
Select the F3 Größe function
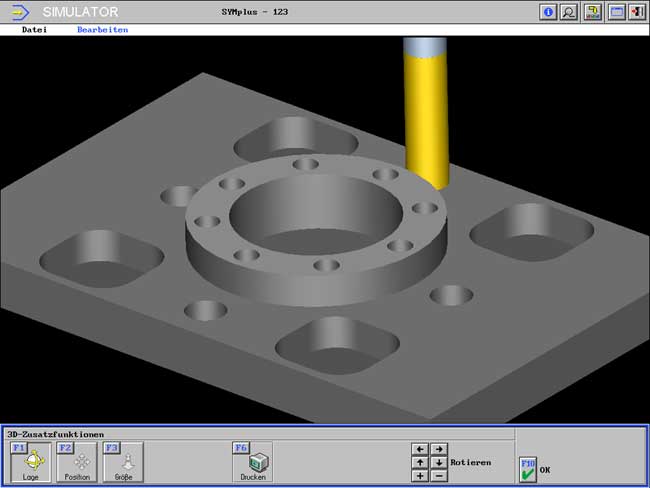click(x=123, y=462)
